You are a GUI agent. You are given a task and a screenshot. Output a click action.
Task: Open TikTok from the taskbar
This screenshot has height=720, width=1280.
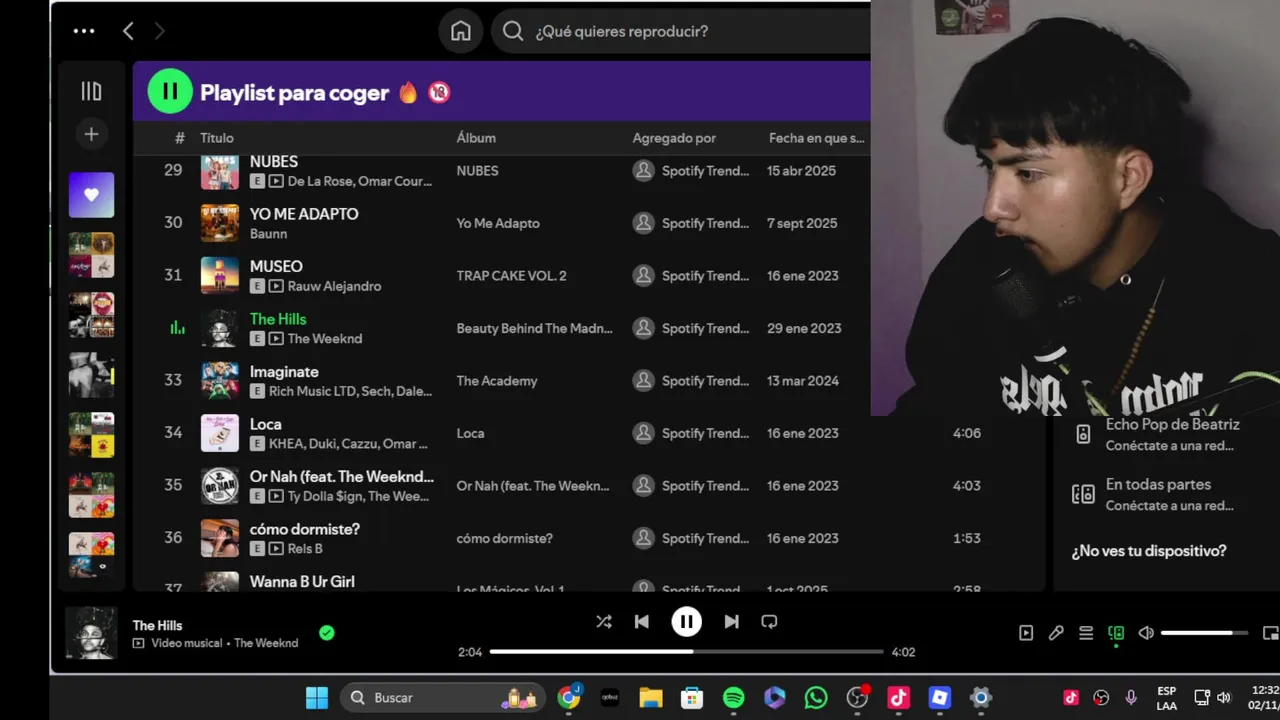pyautogui.click(x=898, y=698)
